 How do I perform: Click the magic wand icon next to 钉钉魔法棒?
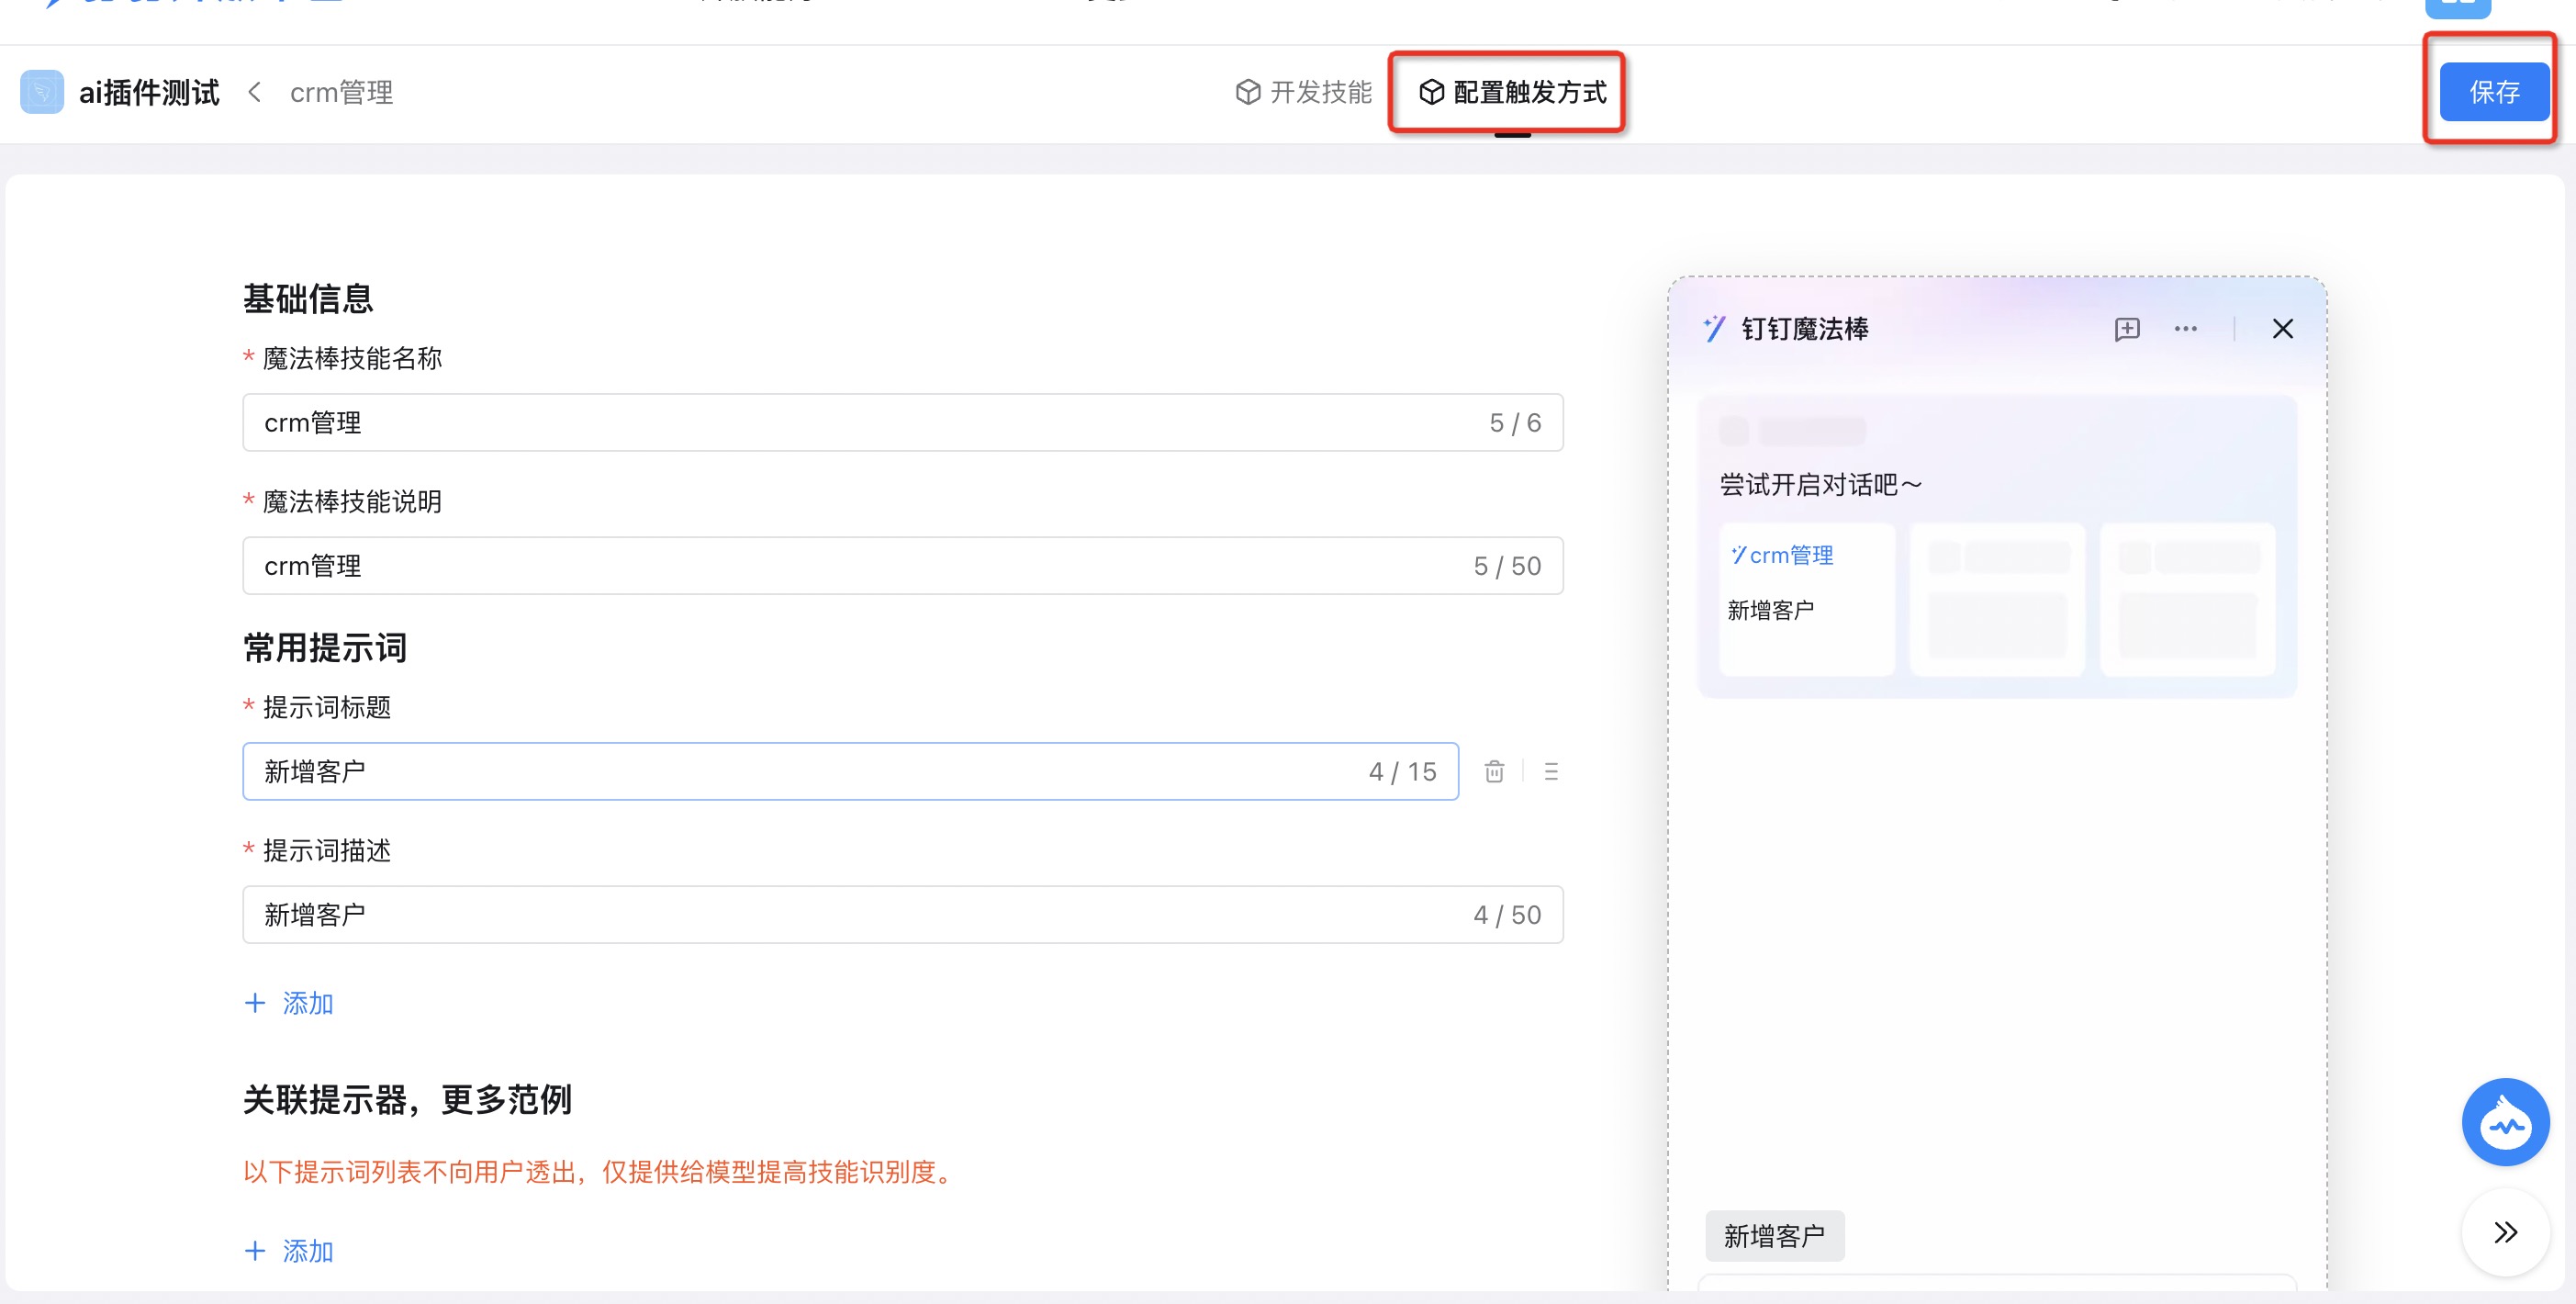(1714, 329)
